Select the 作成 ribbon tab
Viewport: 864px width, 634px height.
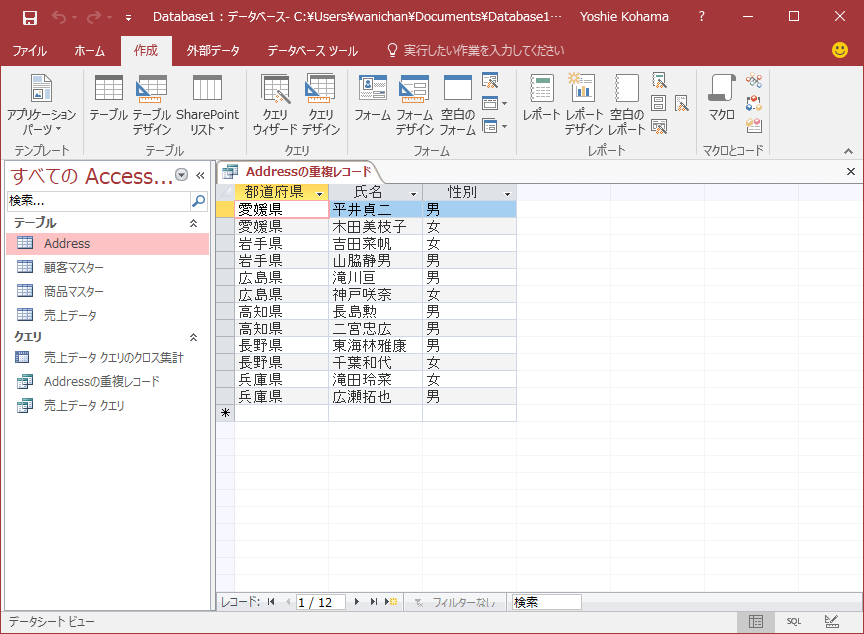(x=146, y=51)
